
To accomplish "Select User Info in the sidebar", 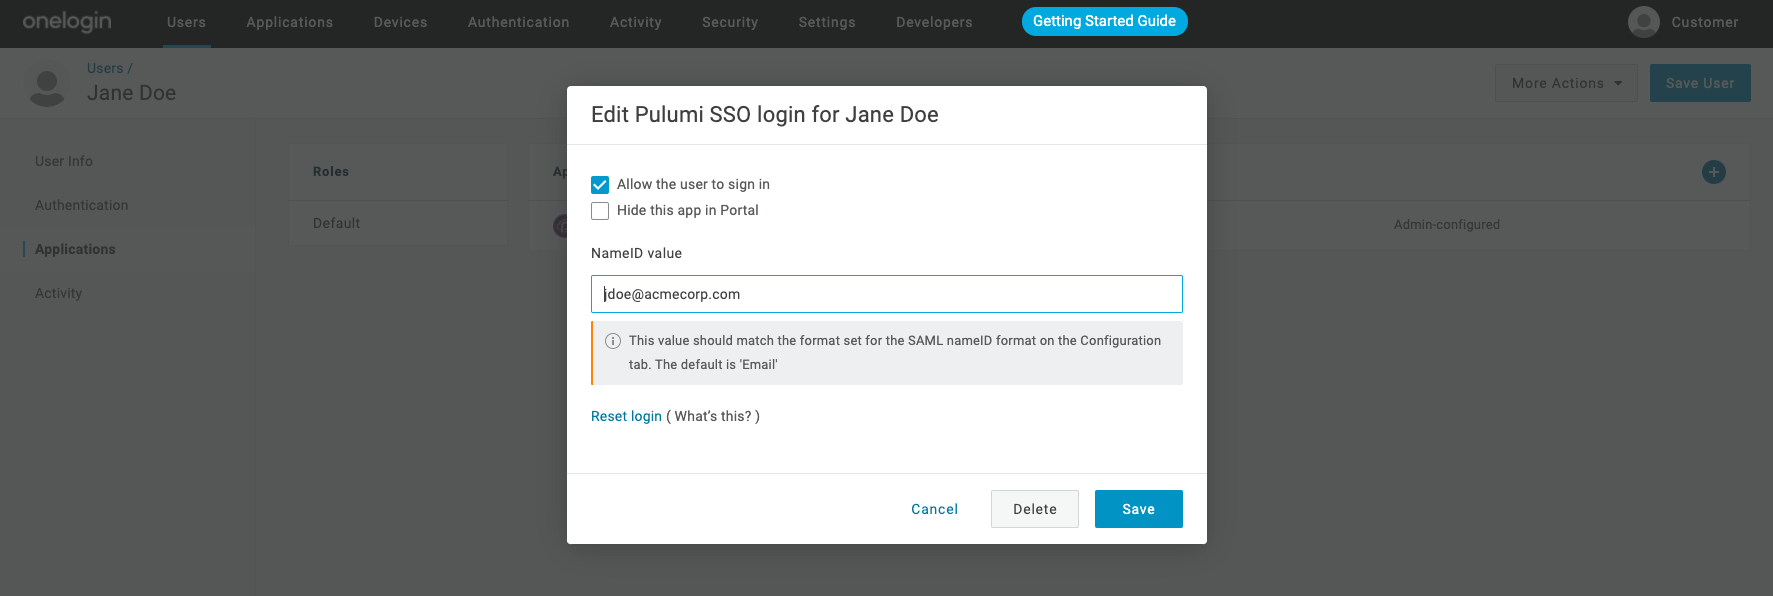I will [x=64, y=161].
